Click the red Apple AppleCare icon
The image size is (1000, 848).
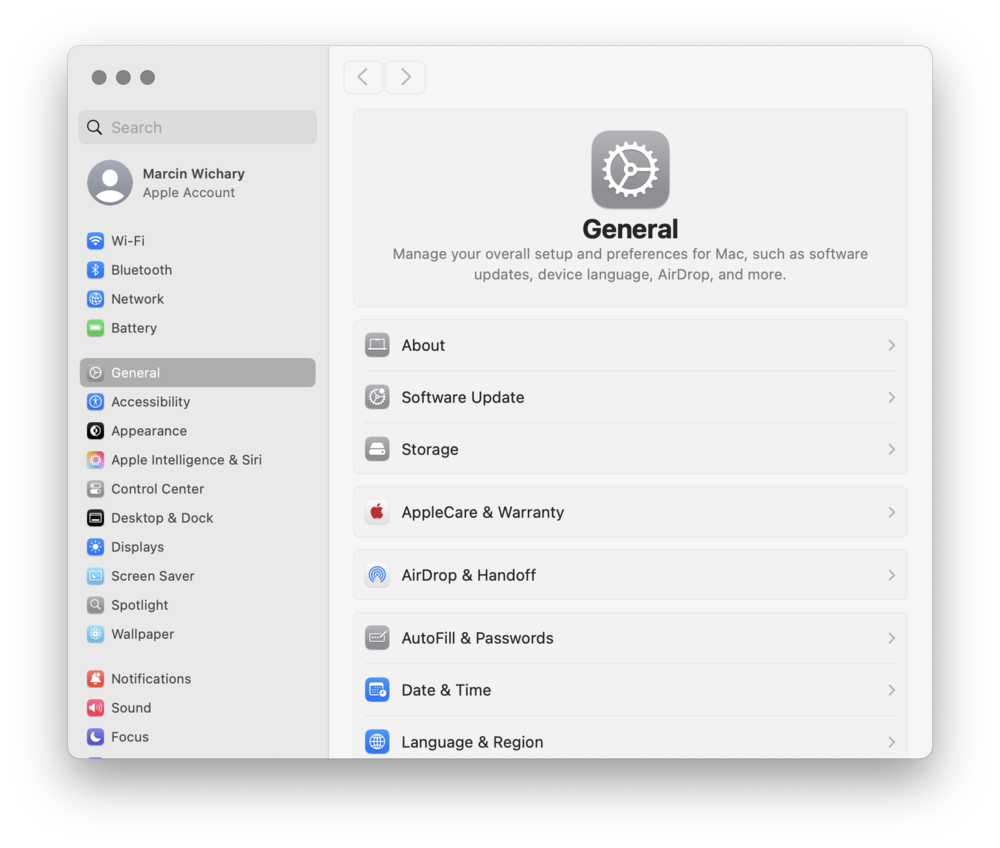pyautogui.click(x=377, y=512)
